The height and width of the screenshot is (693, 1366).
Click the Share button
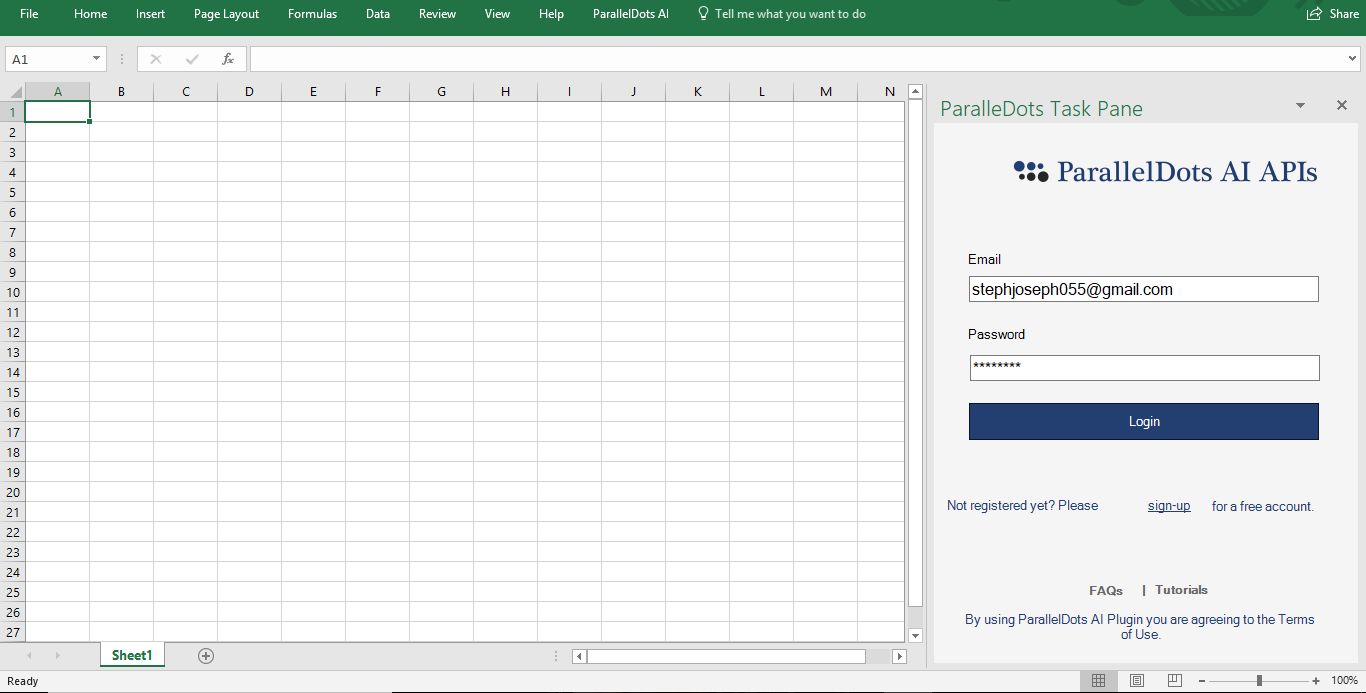(1333, 14)
